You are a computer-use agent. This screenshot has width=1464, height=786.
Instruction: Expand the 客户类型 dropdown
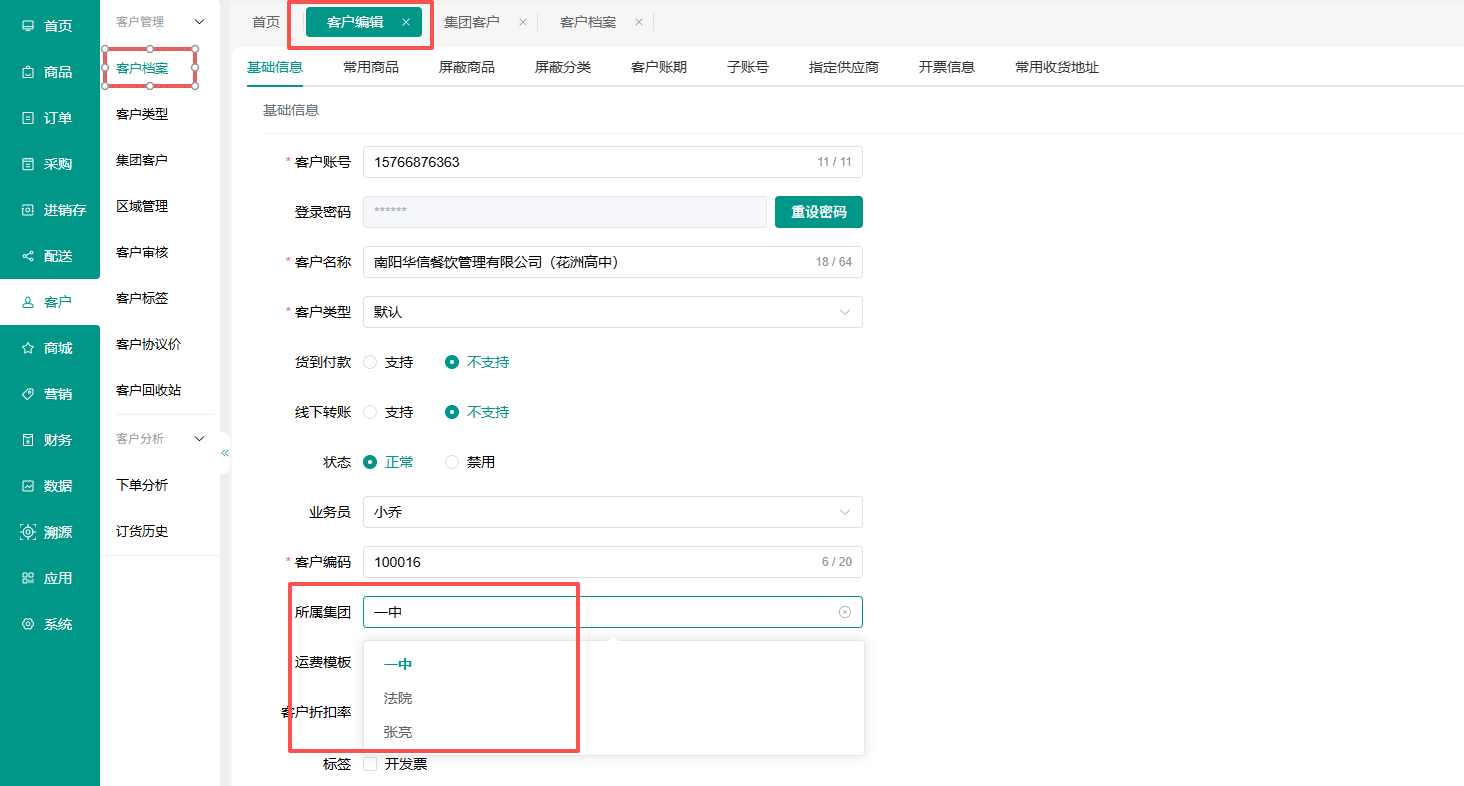coord(612,312)
